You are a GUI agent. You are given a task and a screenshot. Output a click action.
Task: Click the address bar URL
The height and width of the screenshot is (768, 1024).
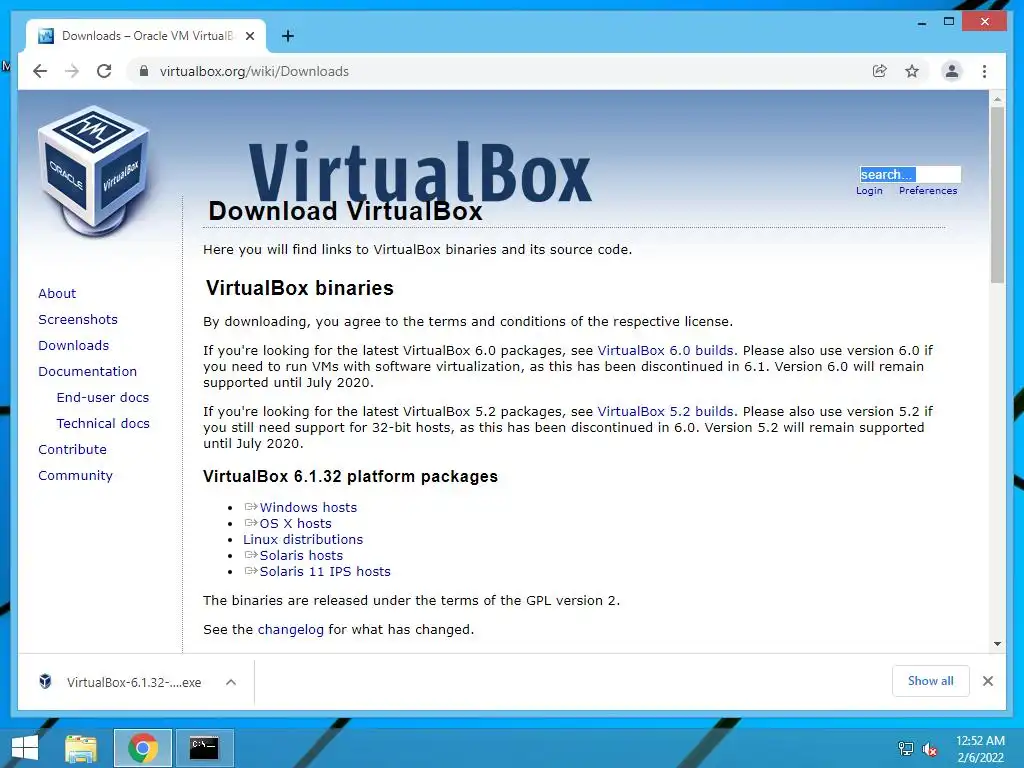click(x=254, y=71)
